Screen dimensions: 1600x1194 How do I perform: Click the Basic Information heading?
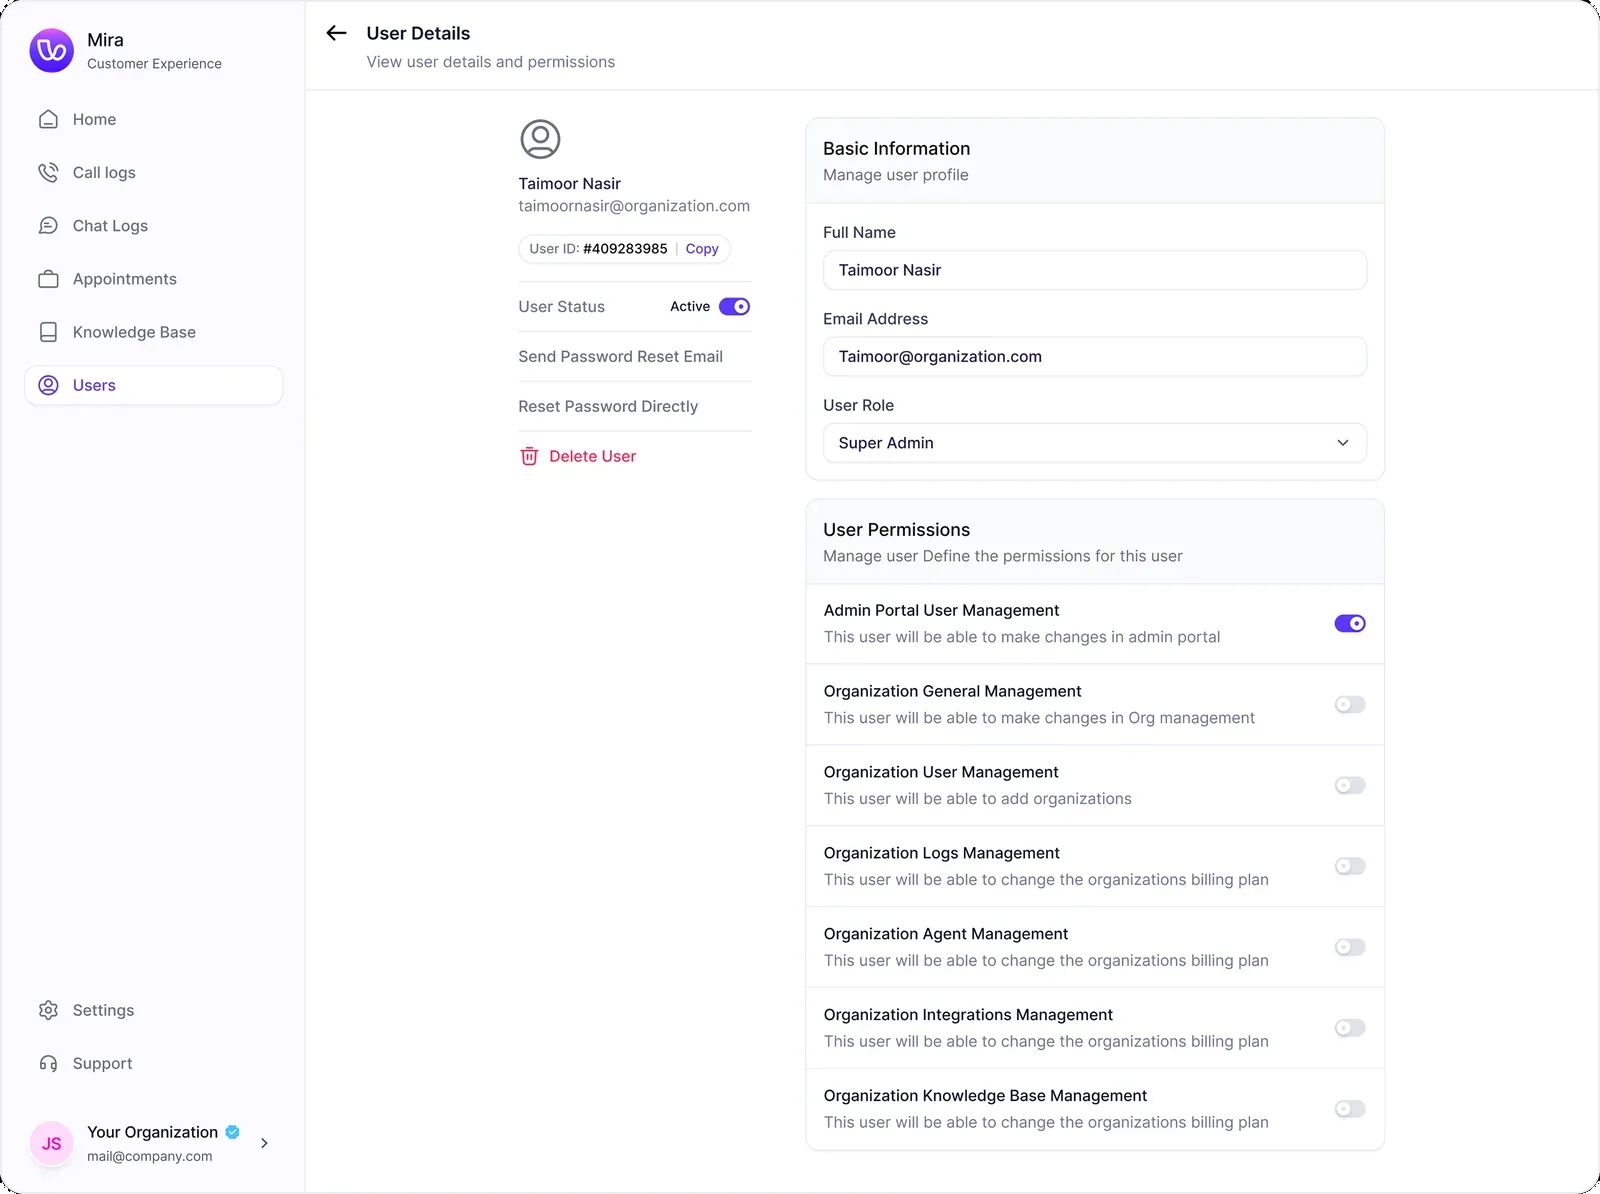tap(897, 149)
